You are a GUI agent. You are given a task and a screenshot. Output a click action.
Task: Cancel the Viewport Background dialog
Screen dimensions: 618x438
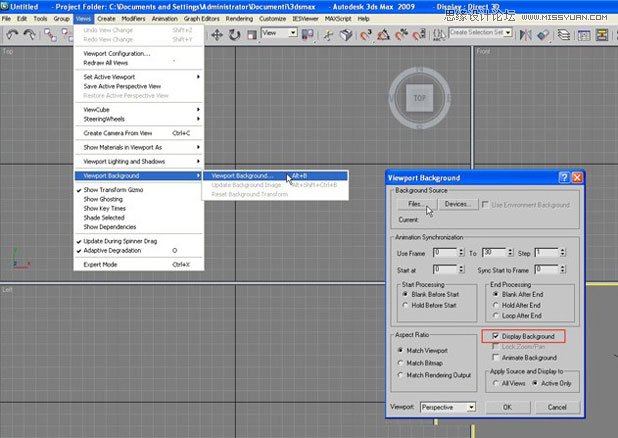click(x=557, y=407)
